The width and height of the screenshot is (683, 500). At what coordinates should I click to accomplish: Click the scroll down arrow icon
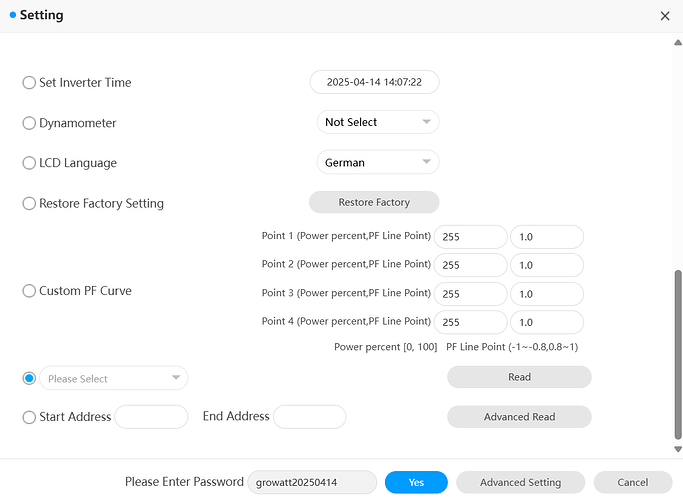(x=678, y=449)
